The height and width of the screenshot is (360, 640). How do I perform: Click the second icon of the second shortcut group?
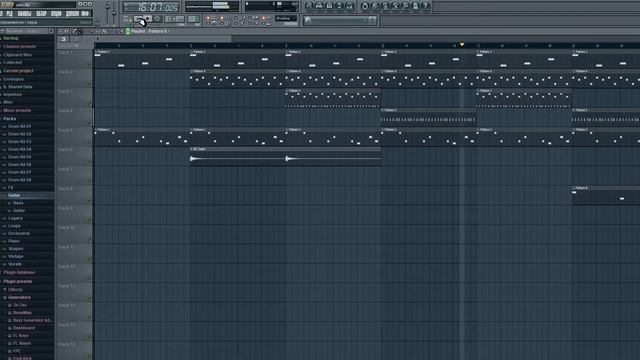375,6
